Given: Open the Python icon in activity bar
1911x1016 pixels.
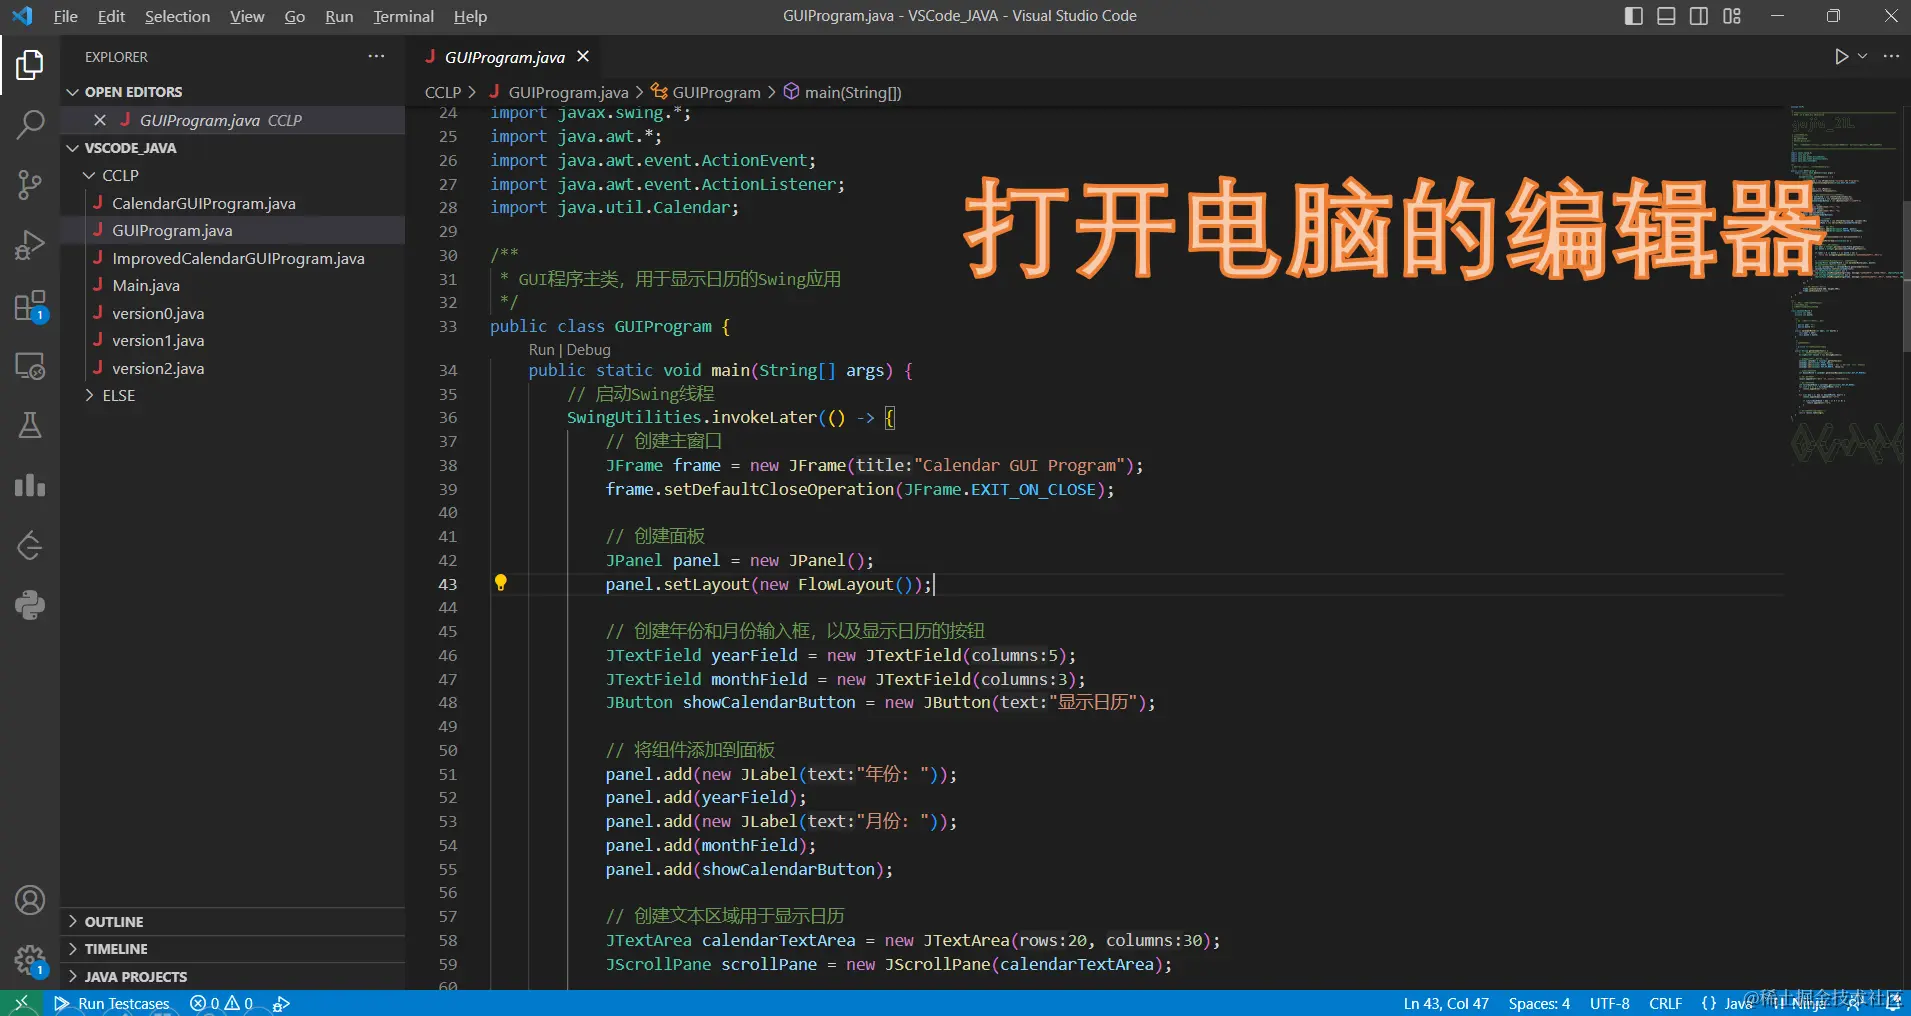Looking at the screenshot, I should click(30, 605).
